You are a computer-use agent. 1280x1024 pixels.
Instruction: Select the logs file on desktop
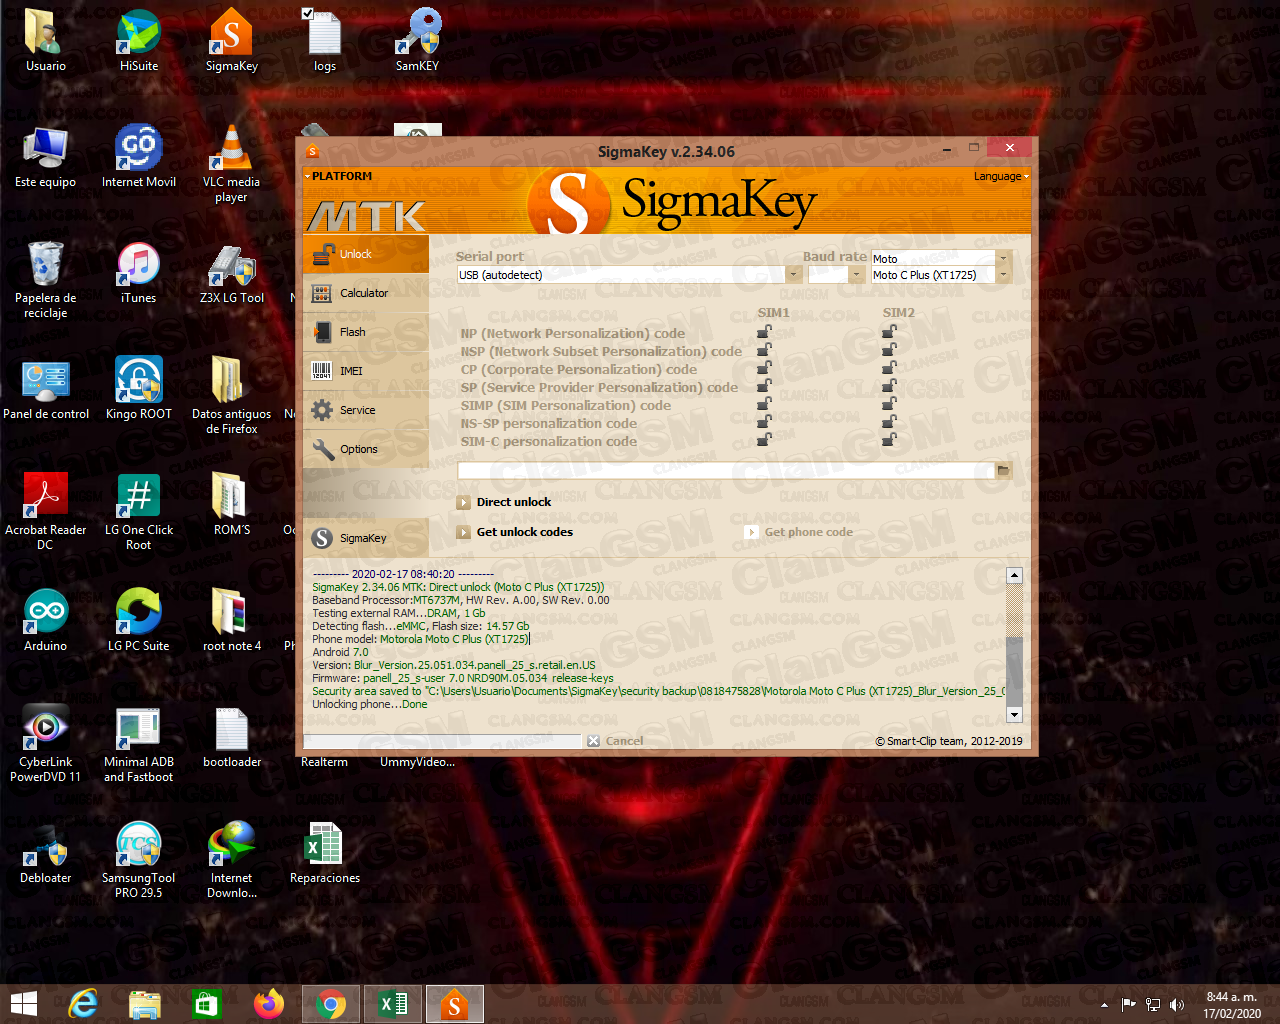pyautogui.click(x=325, y=42)
